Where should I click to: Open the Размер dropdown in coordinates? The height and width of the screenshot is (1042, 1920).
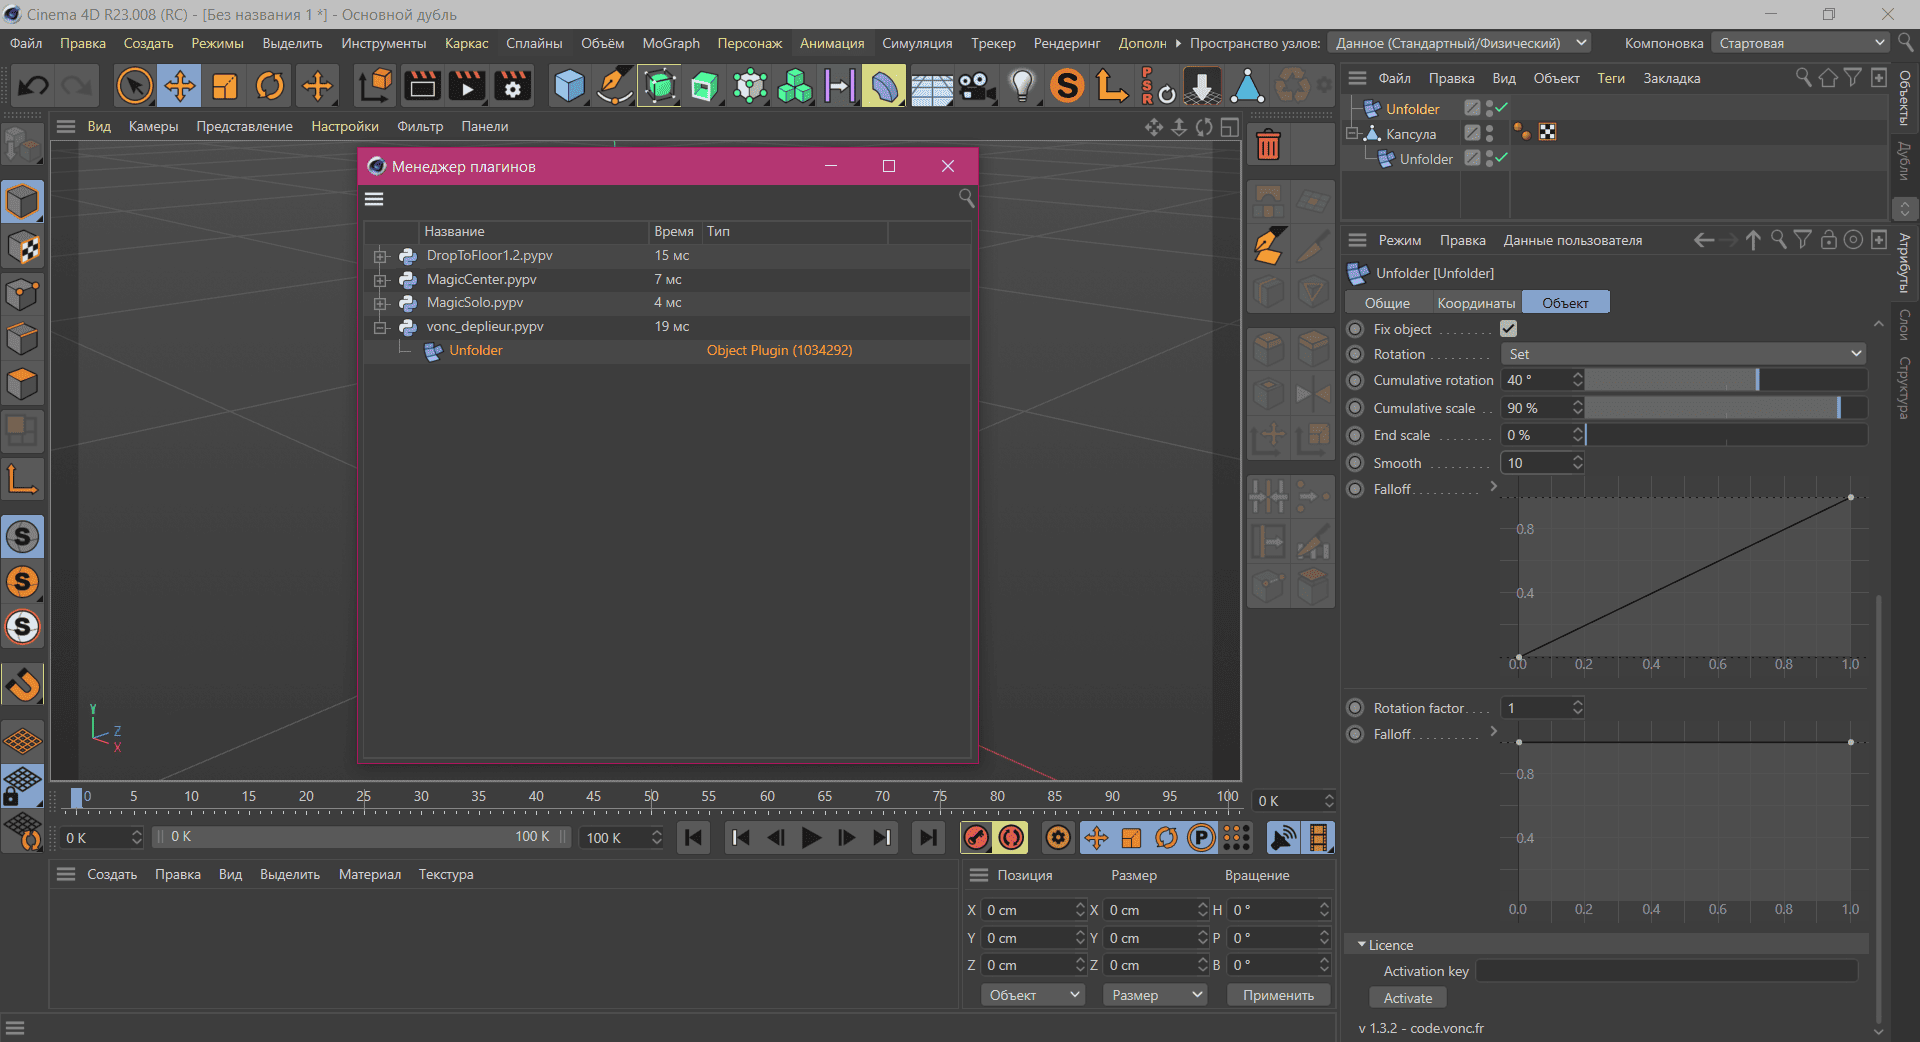tap(1155, 995)
